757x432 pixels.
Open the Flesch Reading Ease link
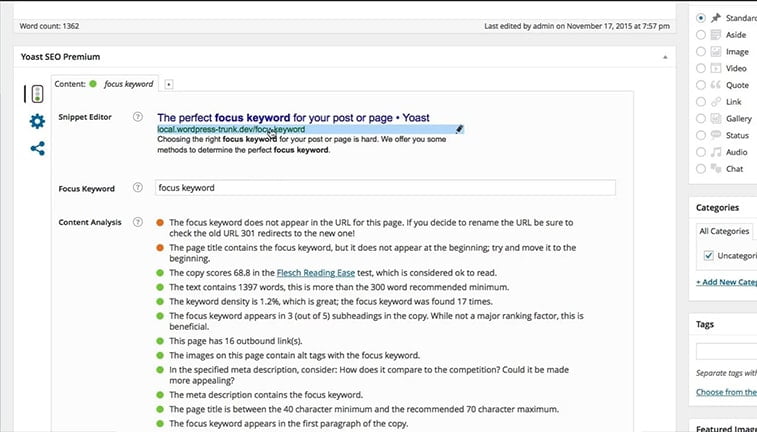[x=316, y=273]
